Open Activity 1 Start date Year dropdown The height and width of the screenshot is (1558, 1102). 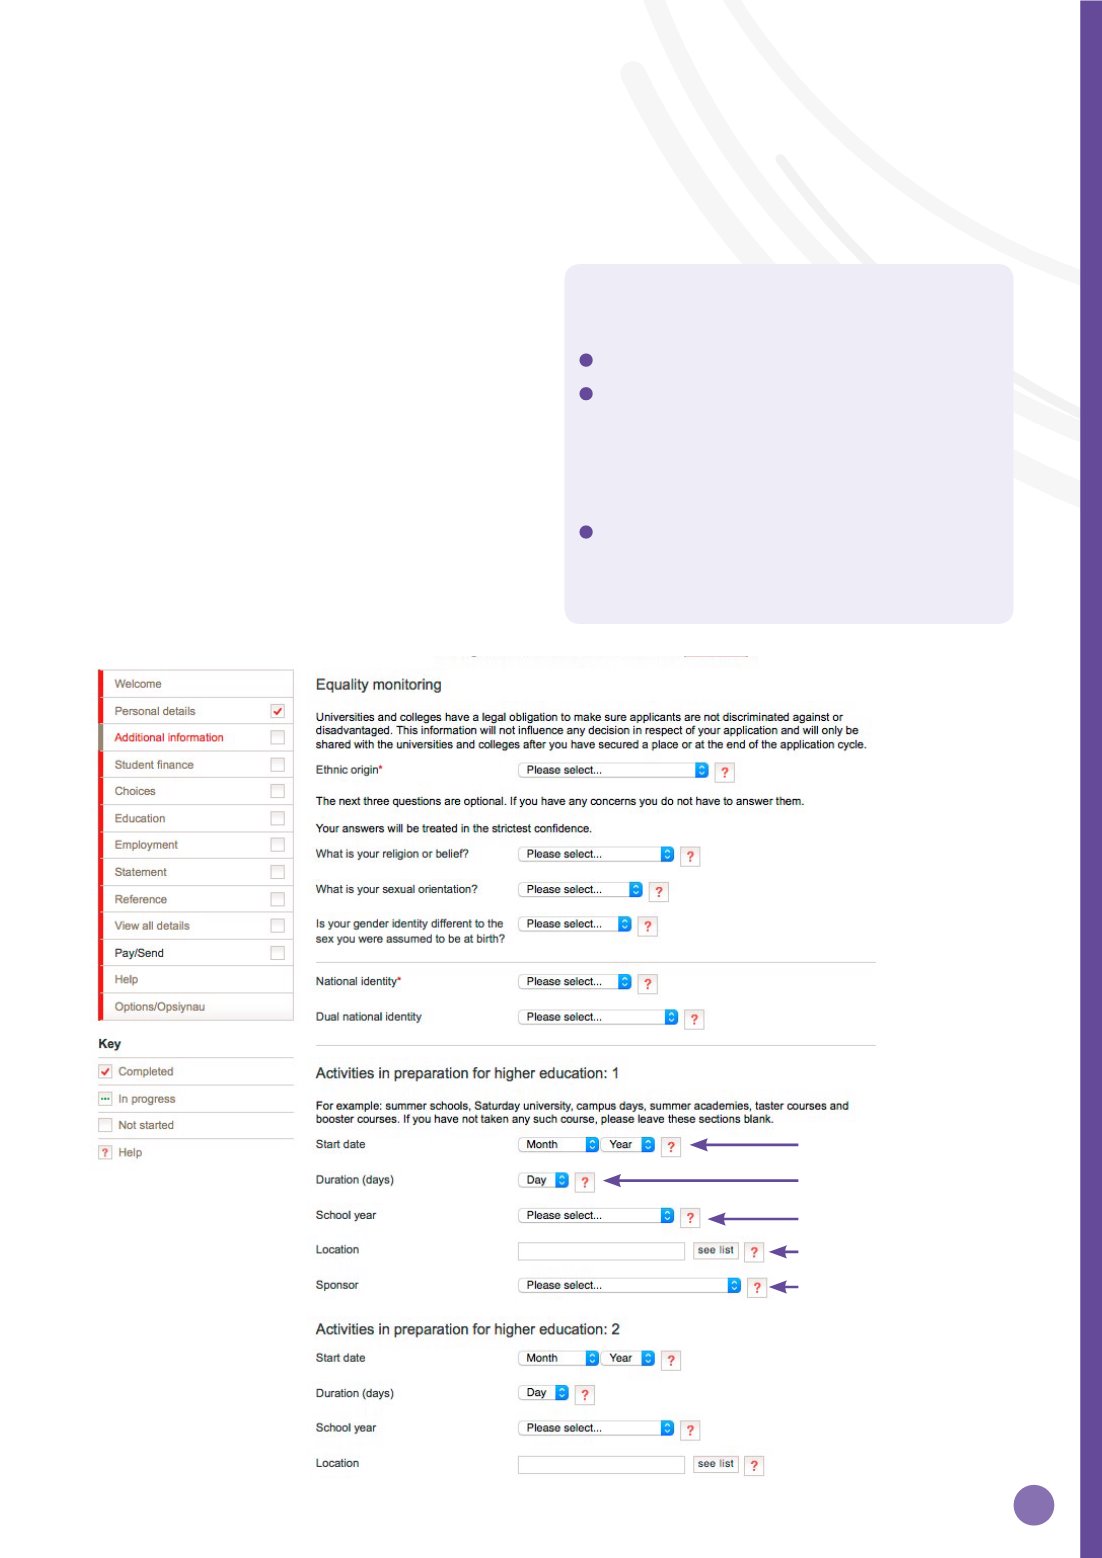pos(628,1144)
